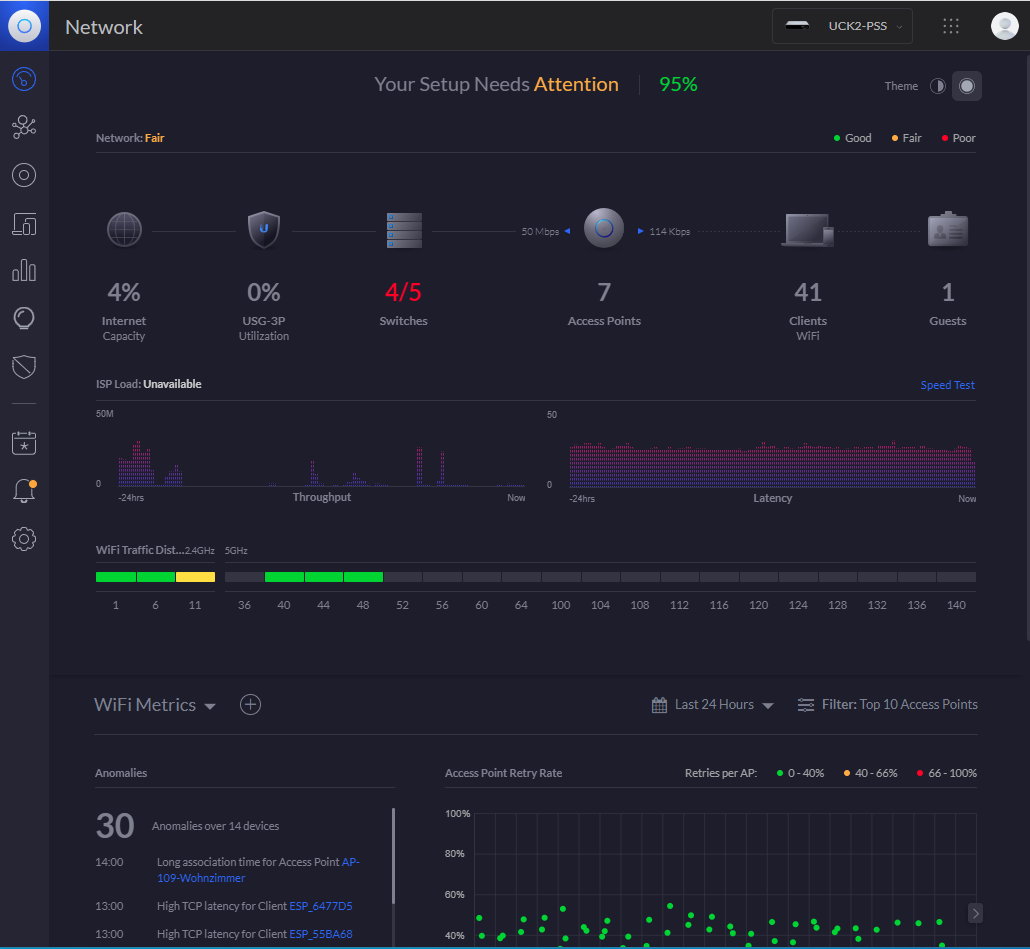Open the Devices circle icon in sidebar
This screenshot has height=949, width=1030.
pyautogui.click(x=24, y=175)
